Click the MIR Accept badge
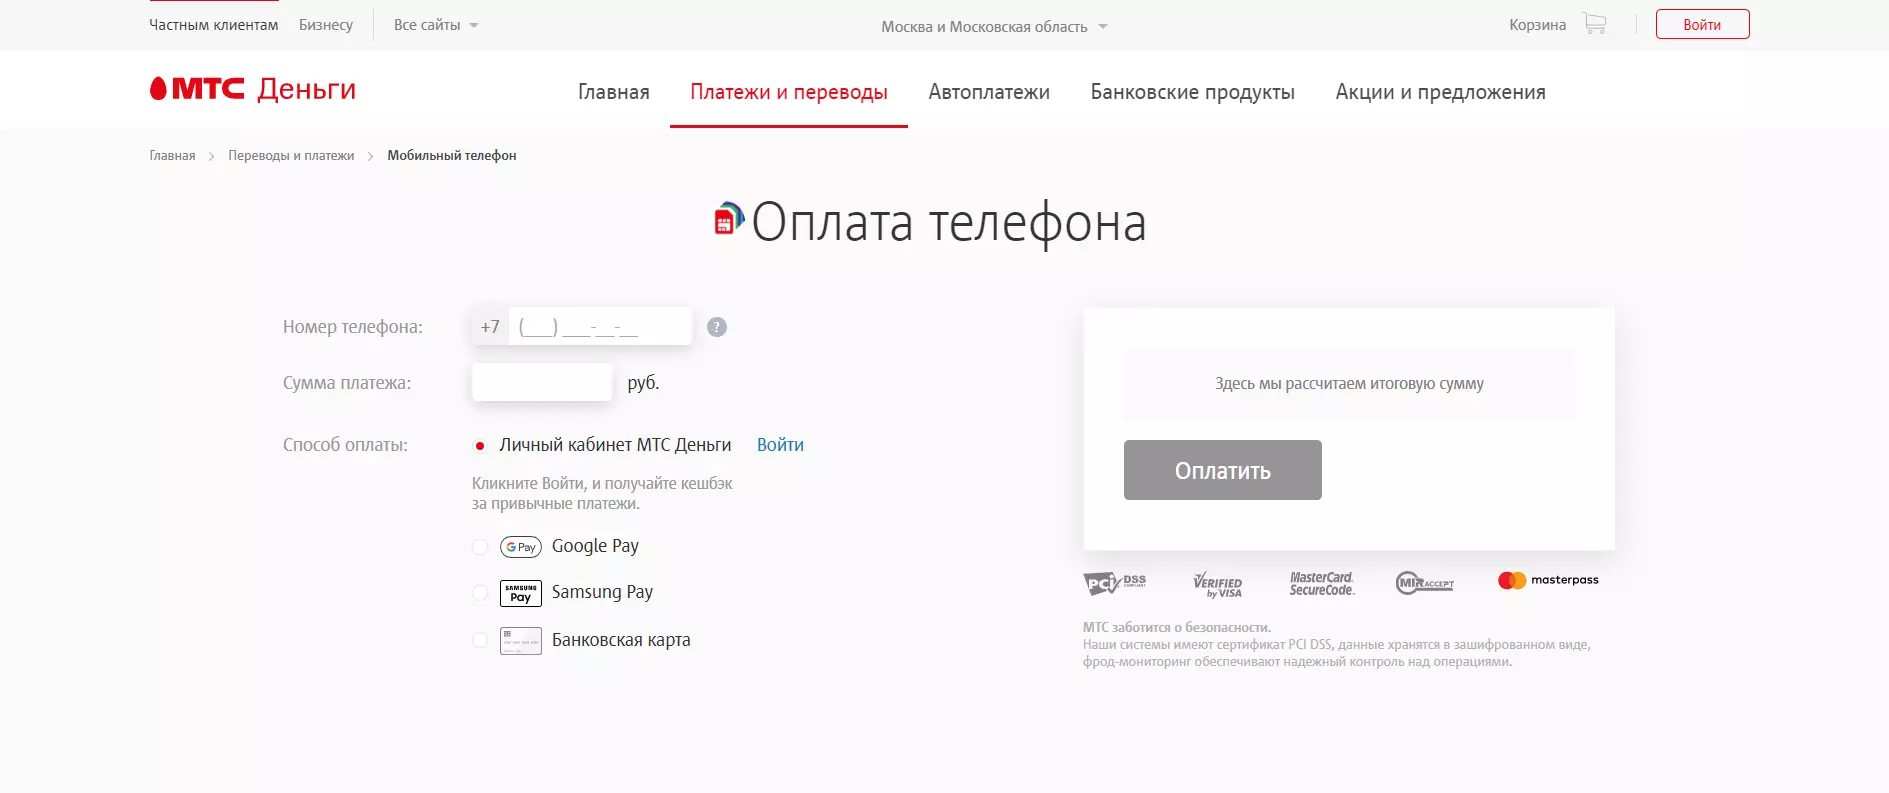Viewport: 1889px width, 793px height. 1425,583
